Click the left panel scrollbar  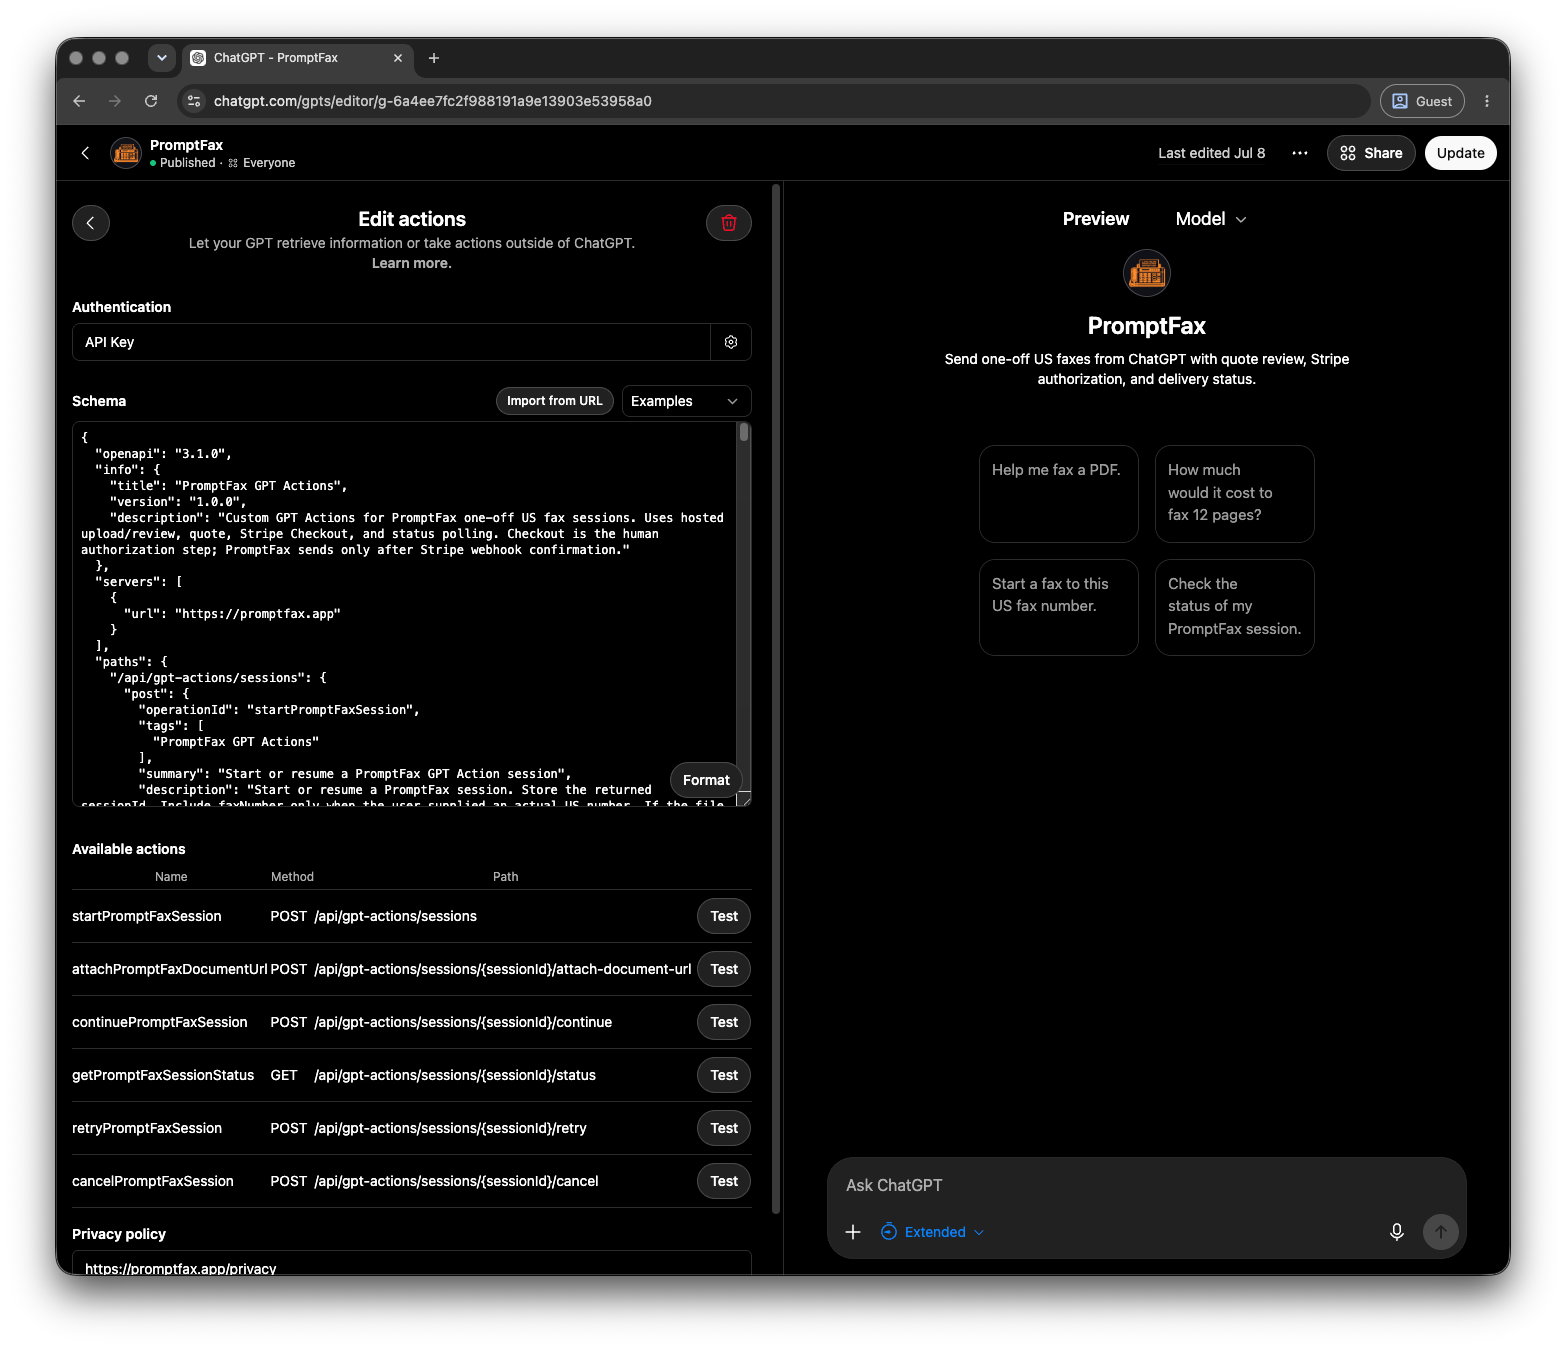pos(776,700)
